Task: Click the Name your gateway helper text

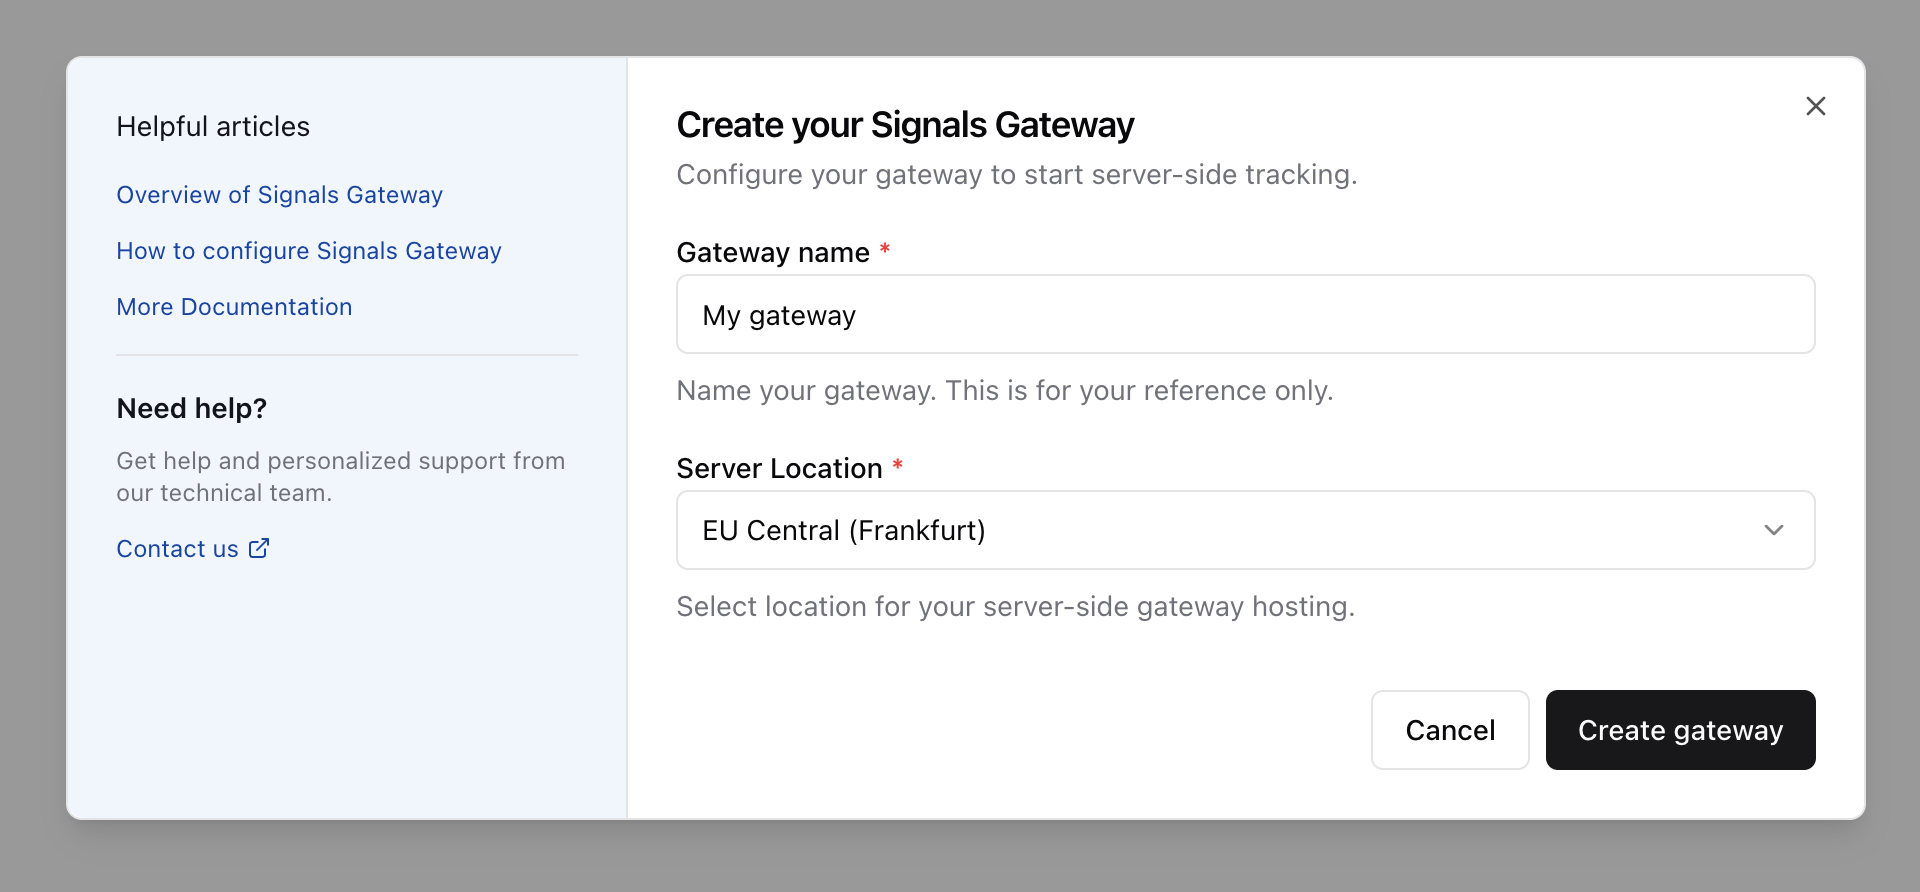Action: tap(1004, 391)
